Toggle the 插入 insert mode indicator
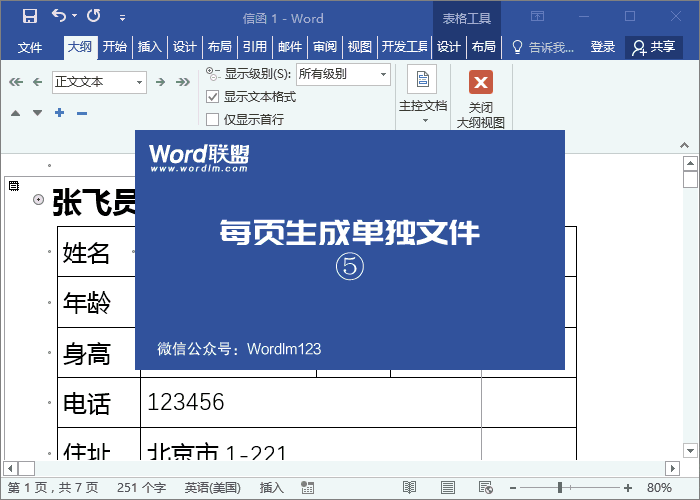The width and height of the screenshot is (700, 500). [271, 488]
